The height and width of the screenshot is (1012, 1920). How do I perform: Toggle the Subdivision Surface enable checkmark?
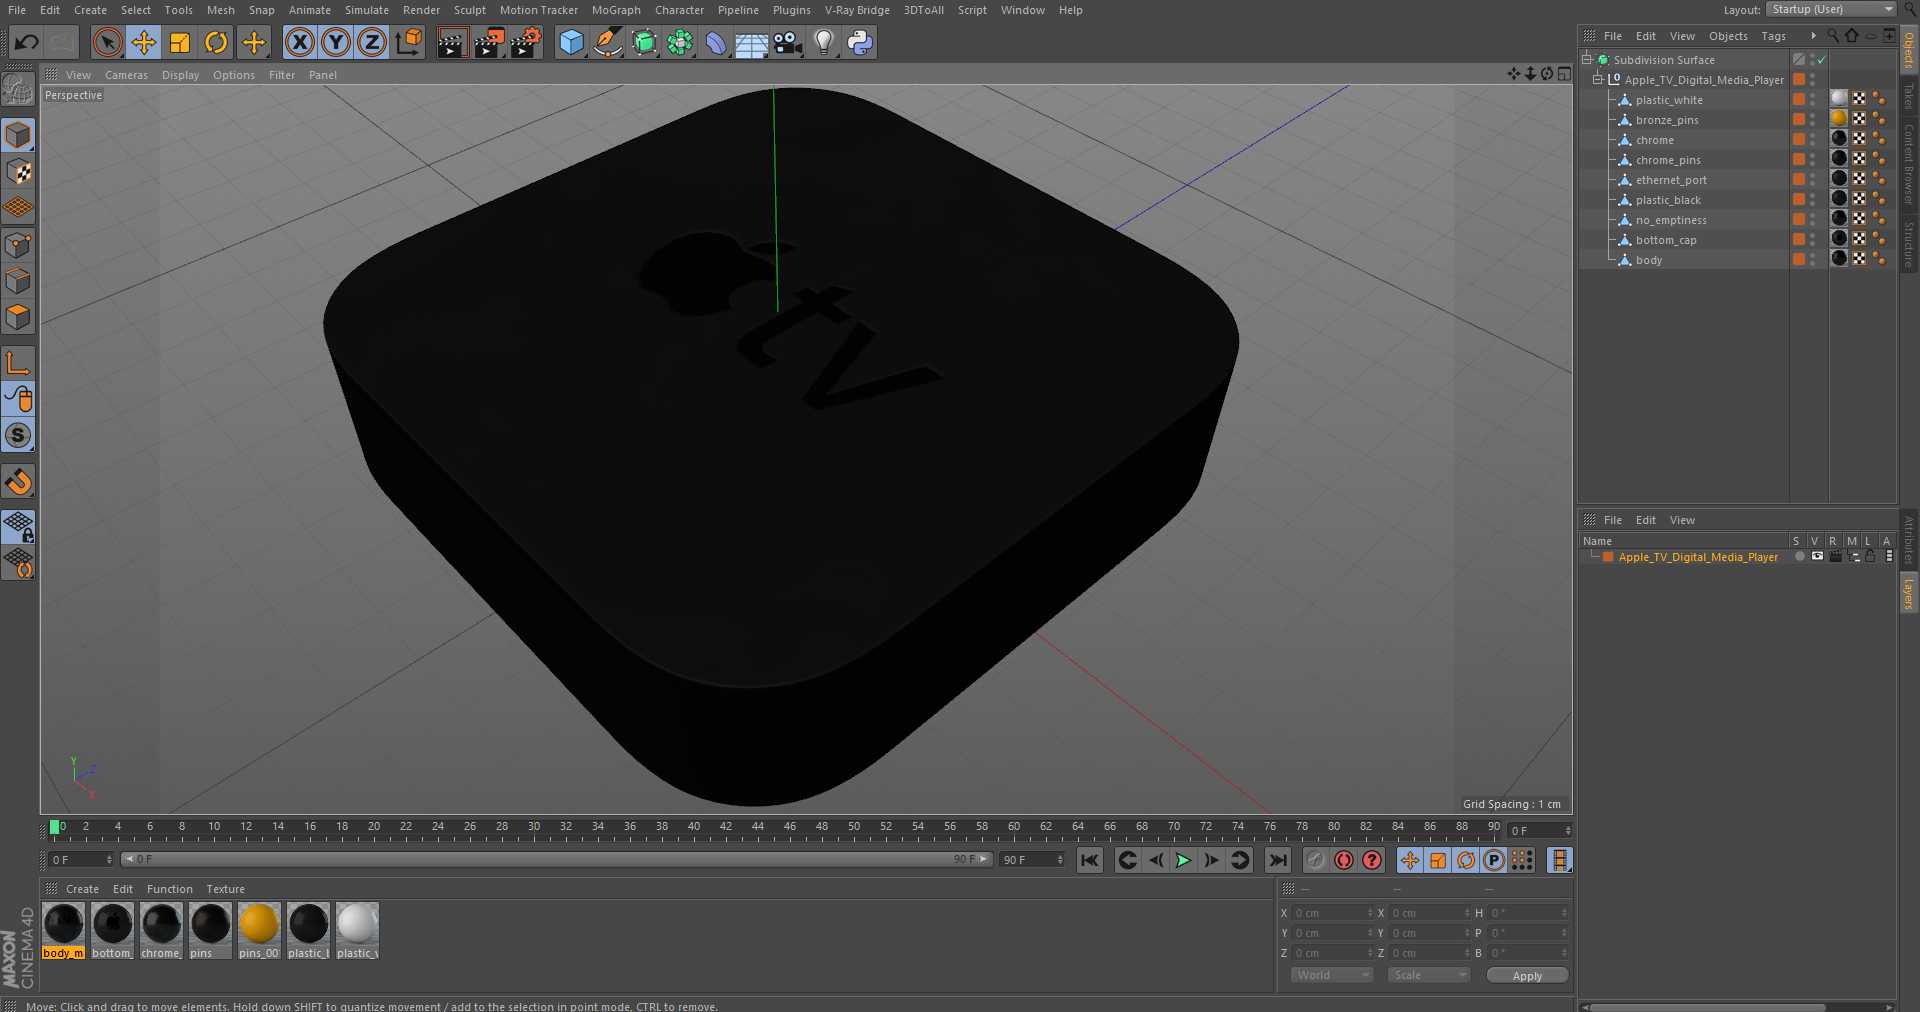point(1822,60)
